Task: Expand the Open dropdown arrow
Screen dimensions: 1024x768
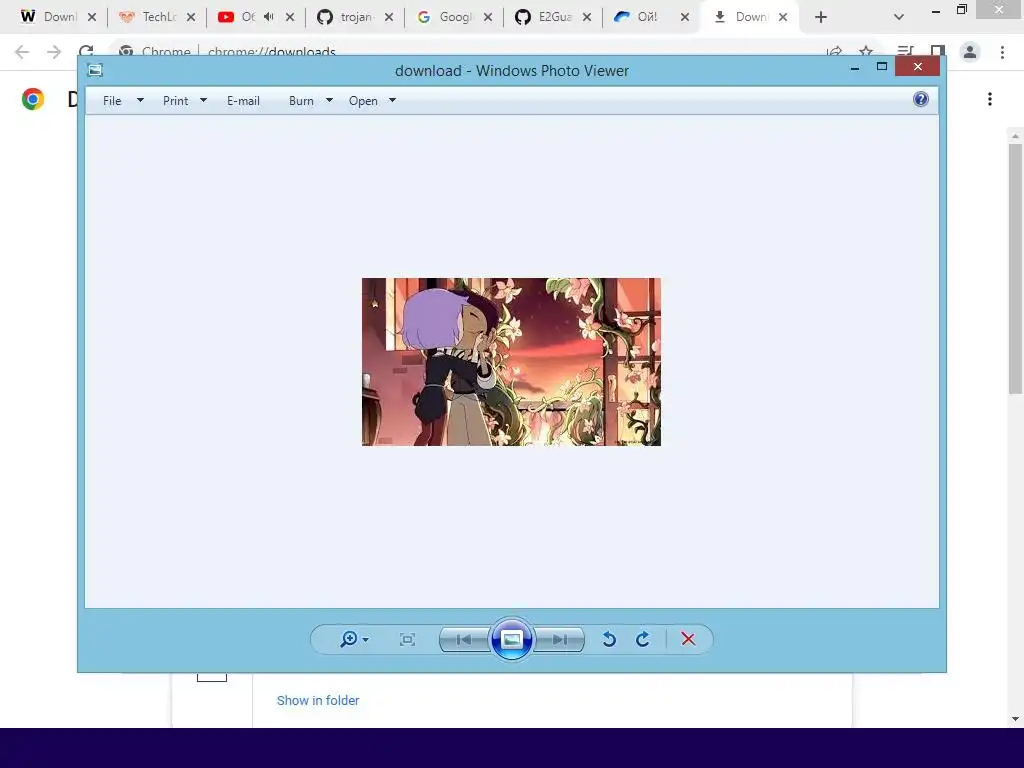Action: [392, 100]
